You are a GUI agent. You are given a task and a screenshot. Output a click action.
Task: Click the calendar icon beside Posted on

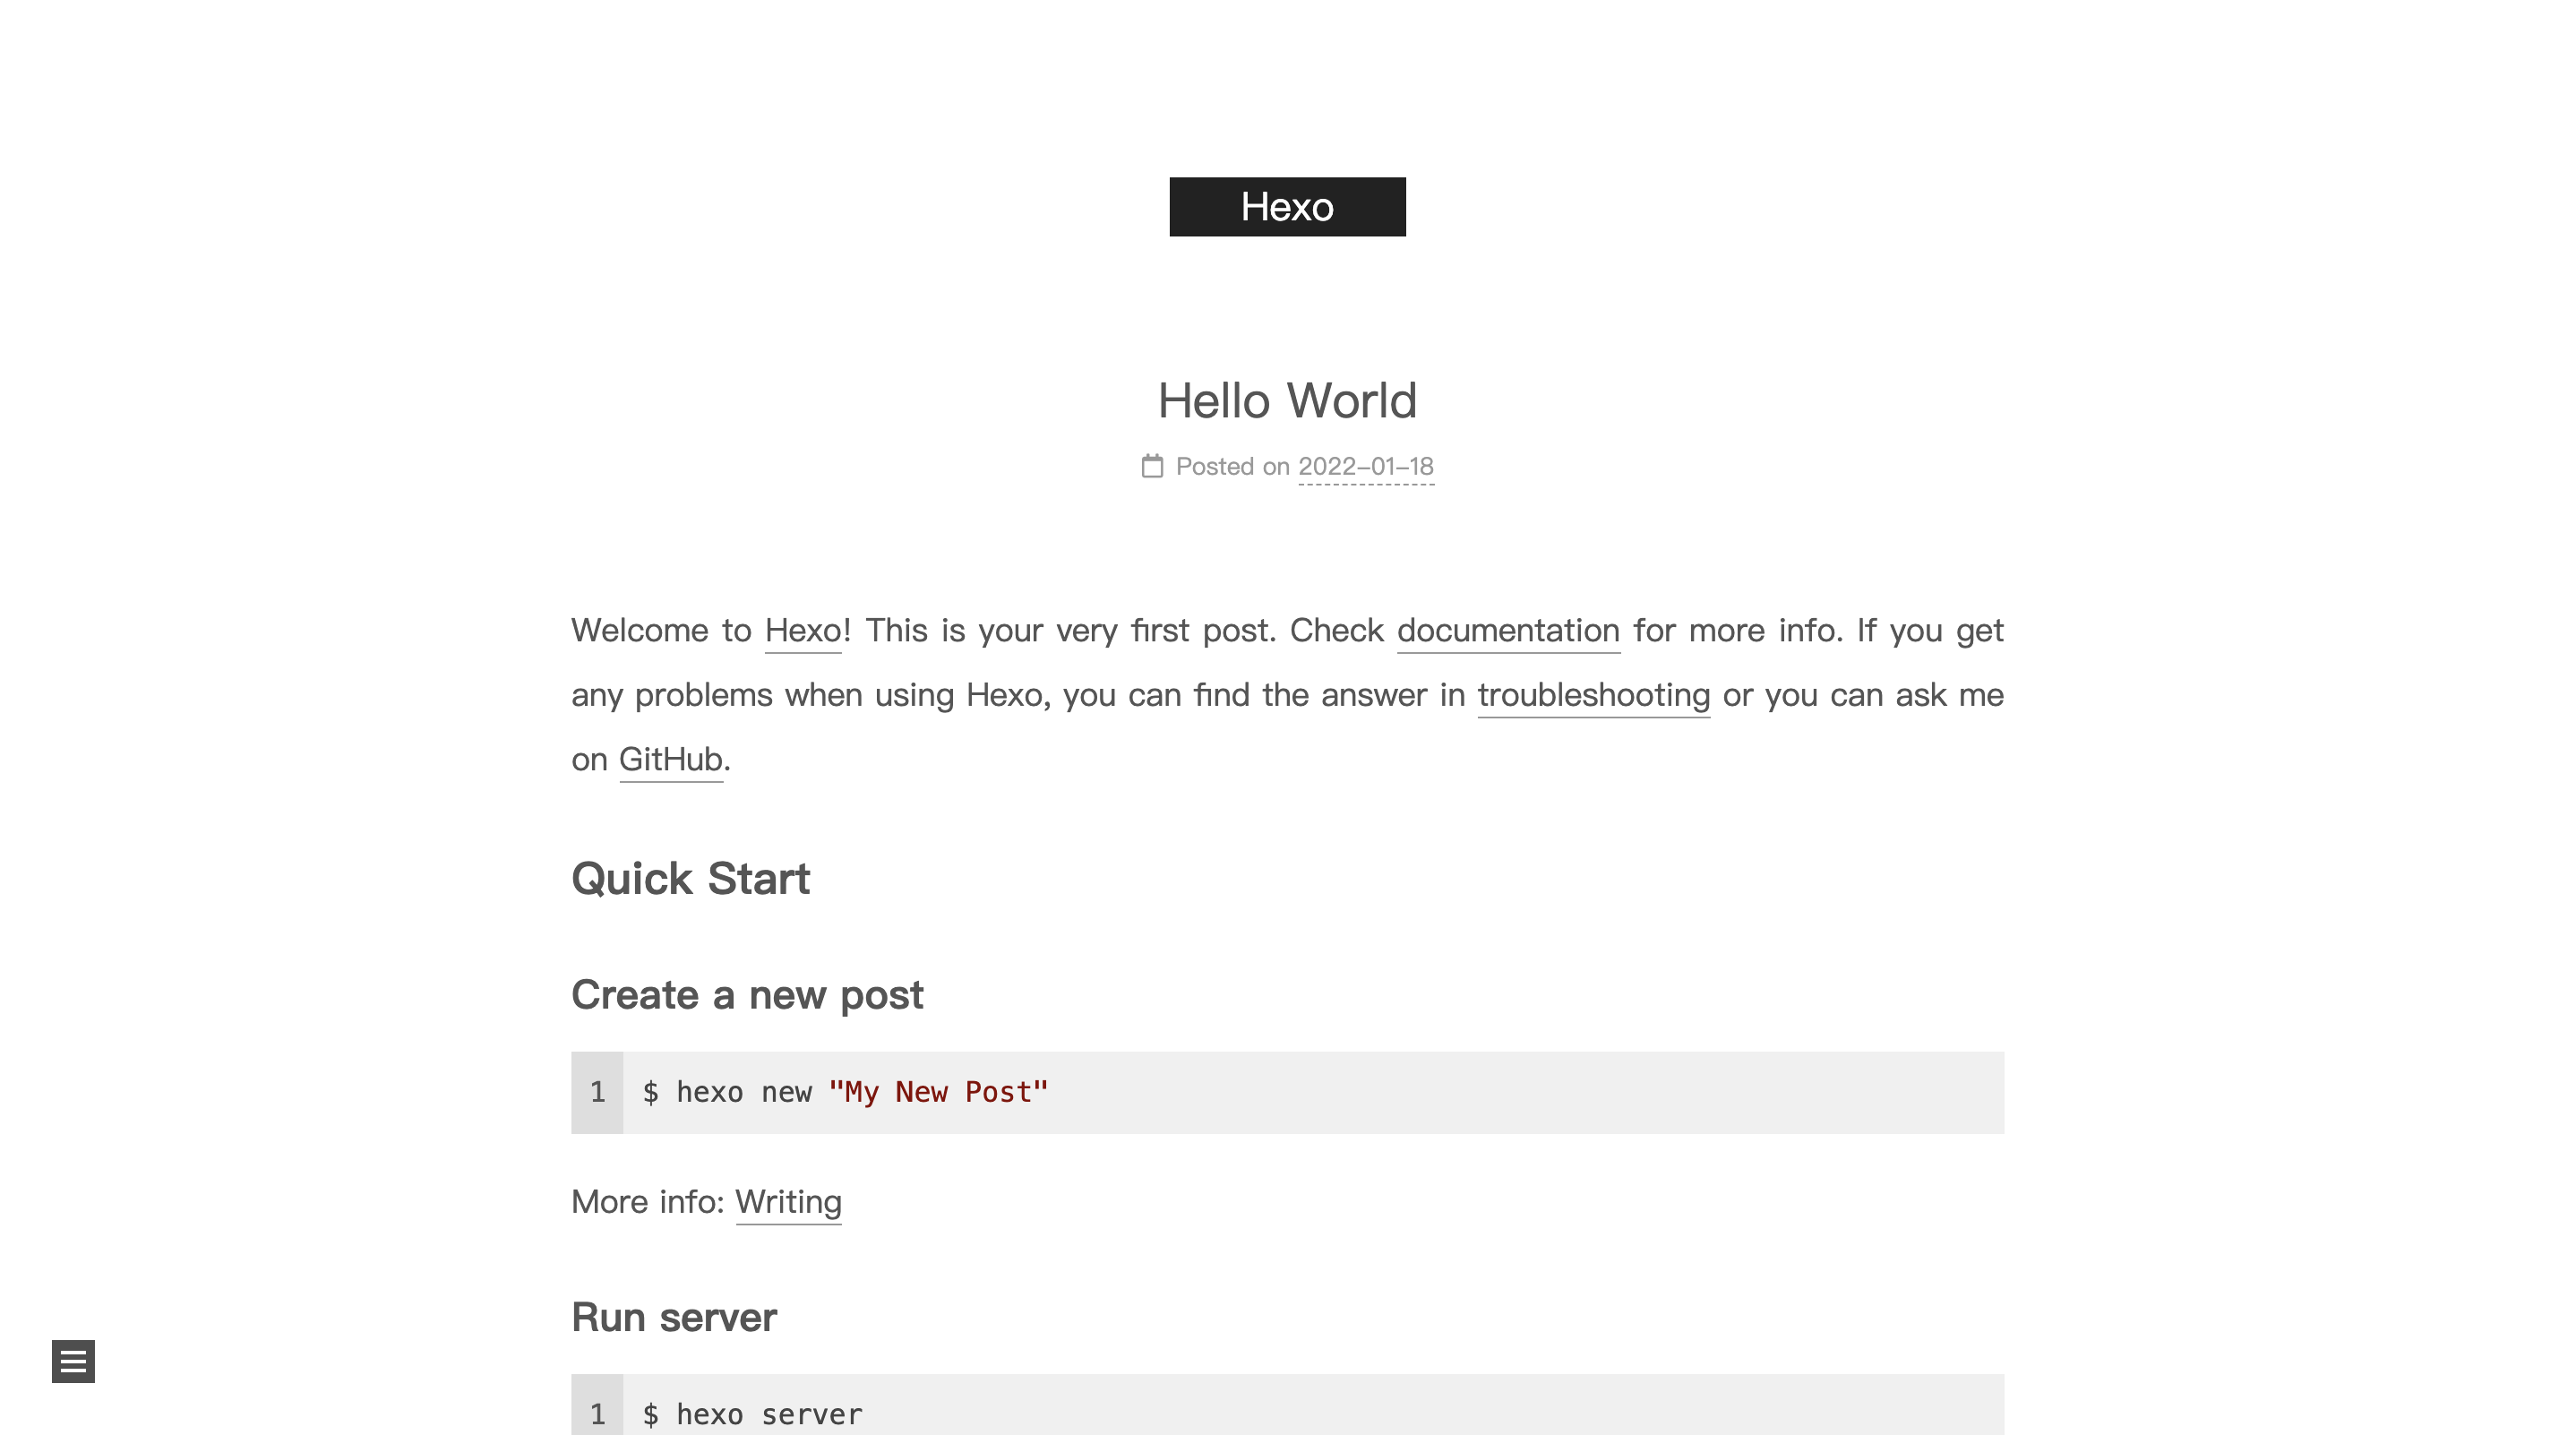click(1152, 466)
